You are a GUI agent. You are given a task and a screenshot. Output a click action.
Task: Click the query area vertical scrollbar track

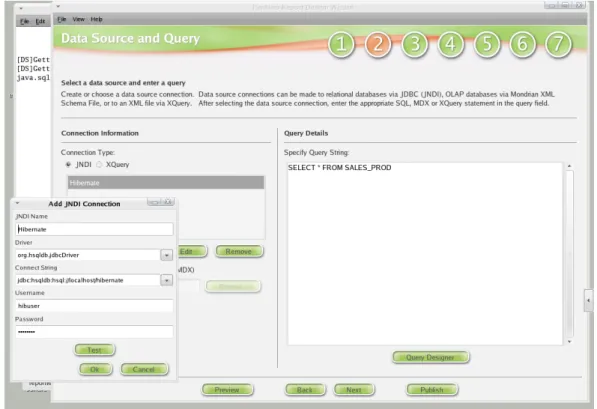570,254
